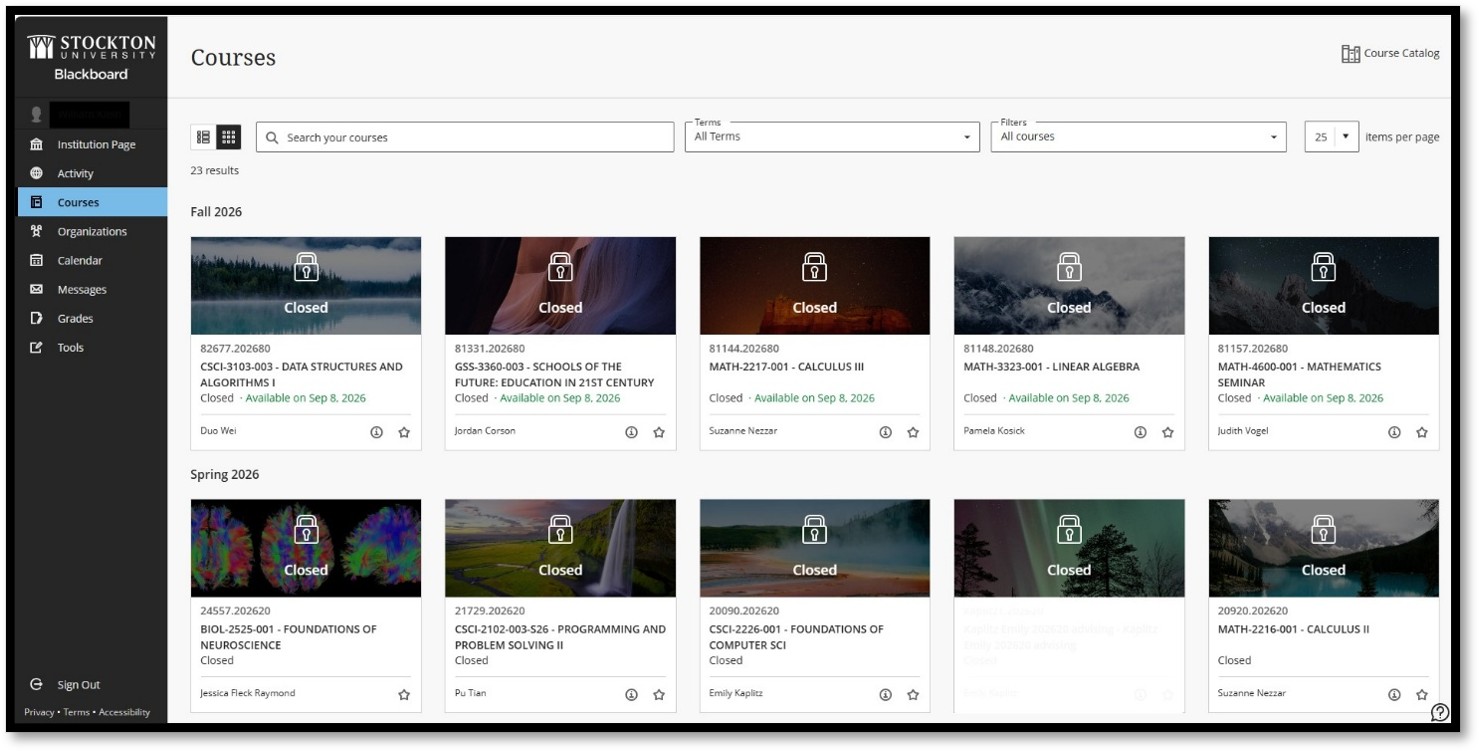Open the Course Catalog
1479x751 pixels.
(x=1390, y=54)
